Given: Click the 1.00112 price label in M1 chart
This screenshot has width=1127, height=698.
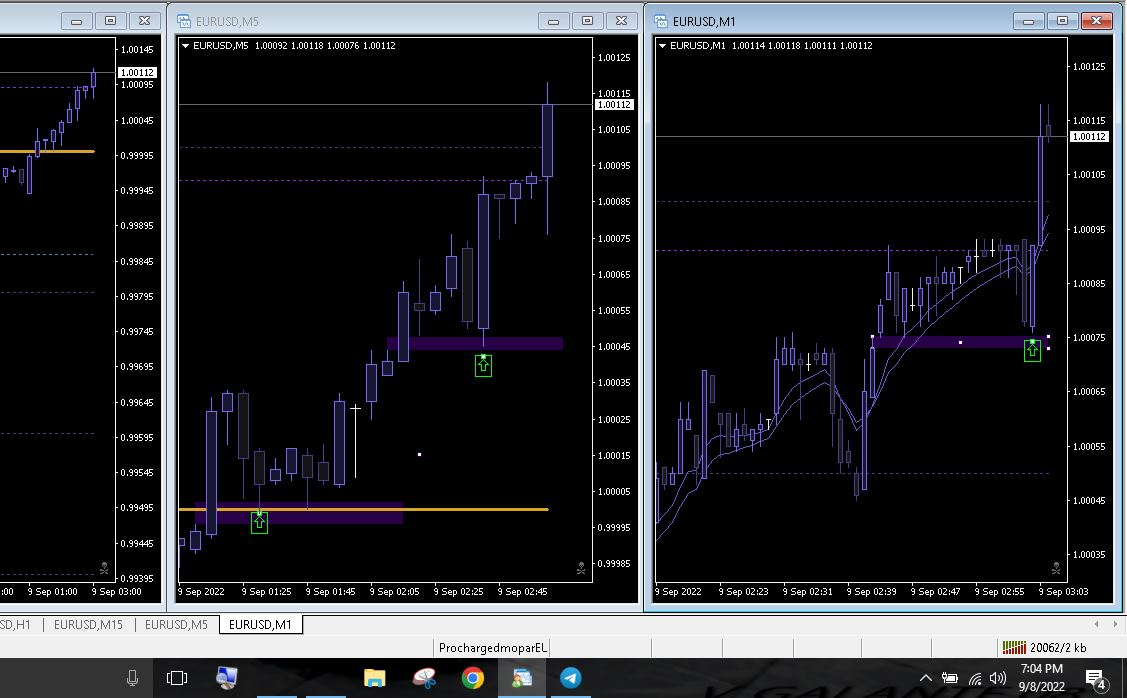Looking at the screenshot, I should (1089, 137).
